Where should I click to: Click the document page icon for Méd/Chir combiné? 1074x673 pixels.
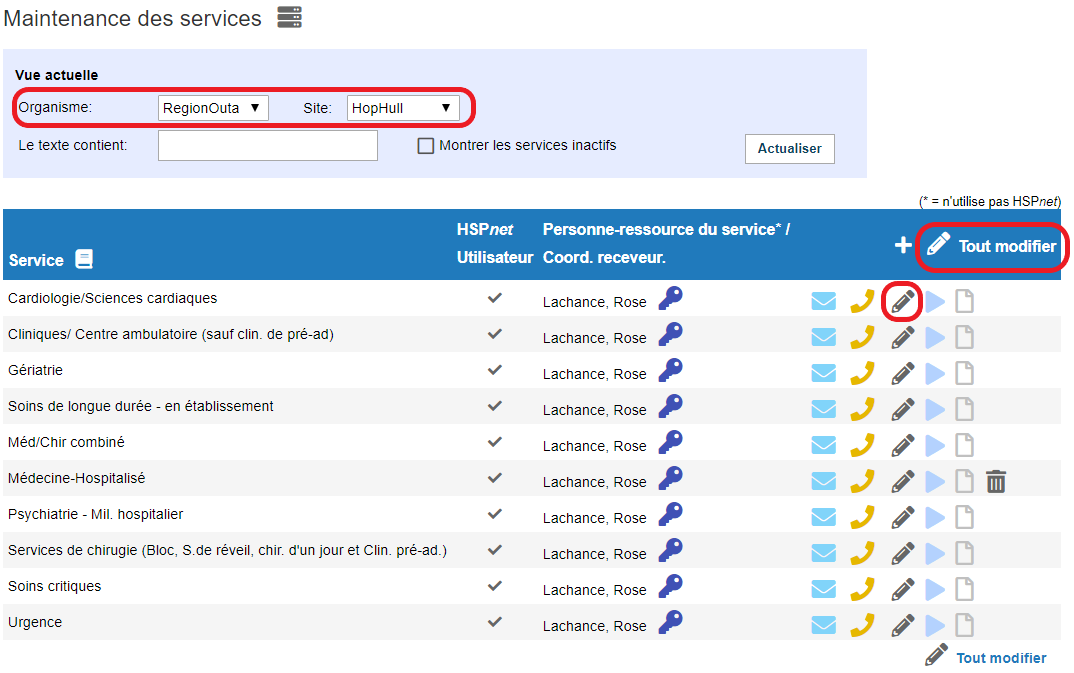tap(964, 445)
